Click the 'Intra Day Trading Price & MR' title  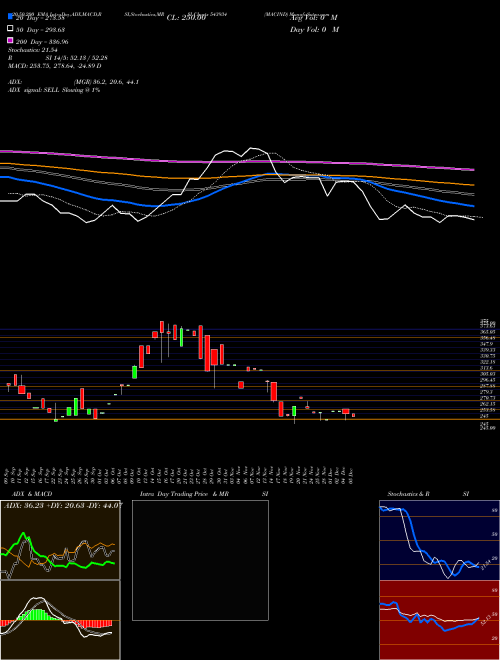[x=204, y=494]
